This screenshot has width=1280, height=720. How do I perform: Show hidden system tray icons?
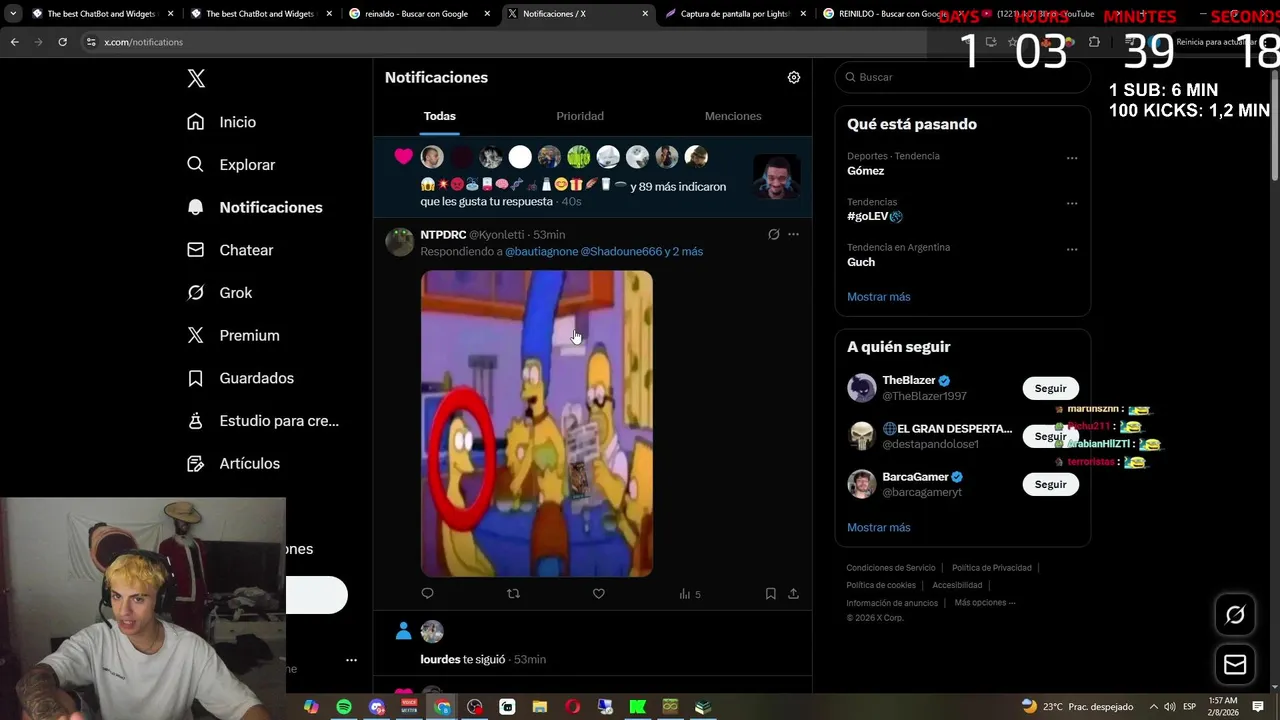1153,707
